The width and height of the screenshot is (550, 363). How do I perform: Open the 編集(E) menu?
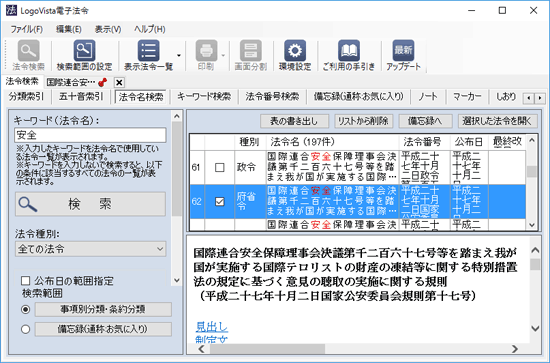(69, 29)
